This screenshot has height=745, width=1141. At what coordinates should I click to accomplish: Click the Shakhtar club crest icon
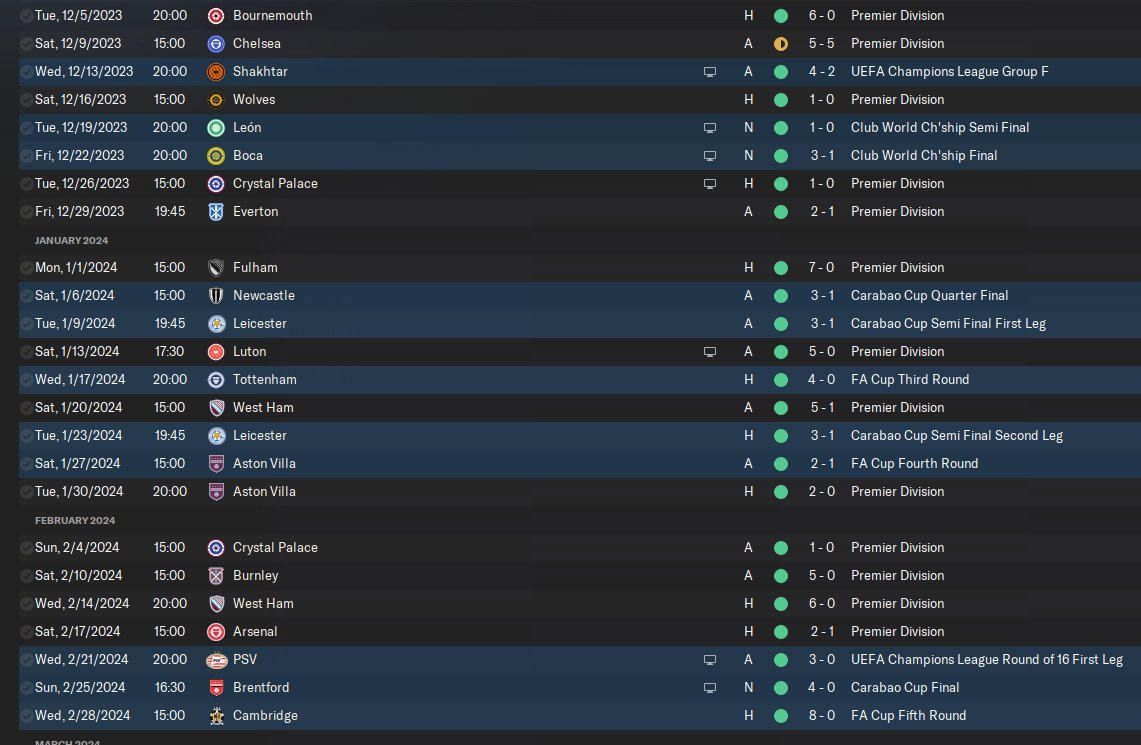pos(215,71)
